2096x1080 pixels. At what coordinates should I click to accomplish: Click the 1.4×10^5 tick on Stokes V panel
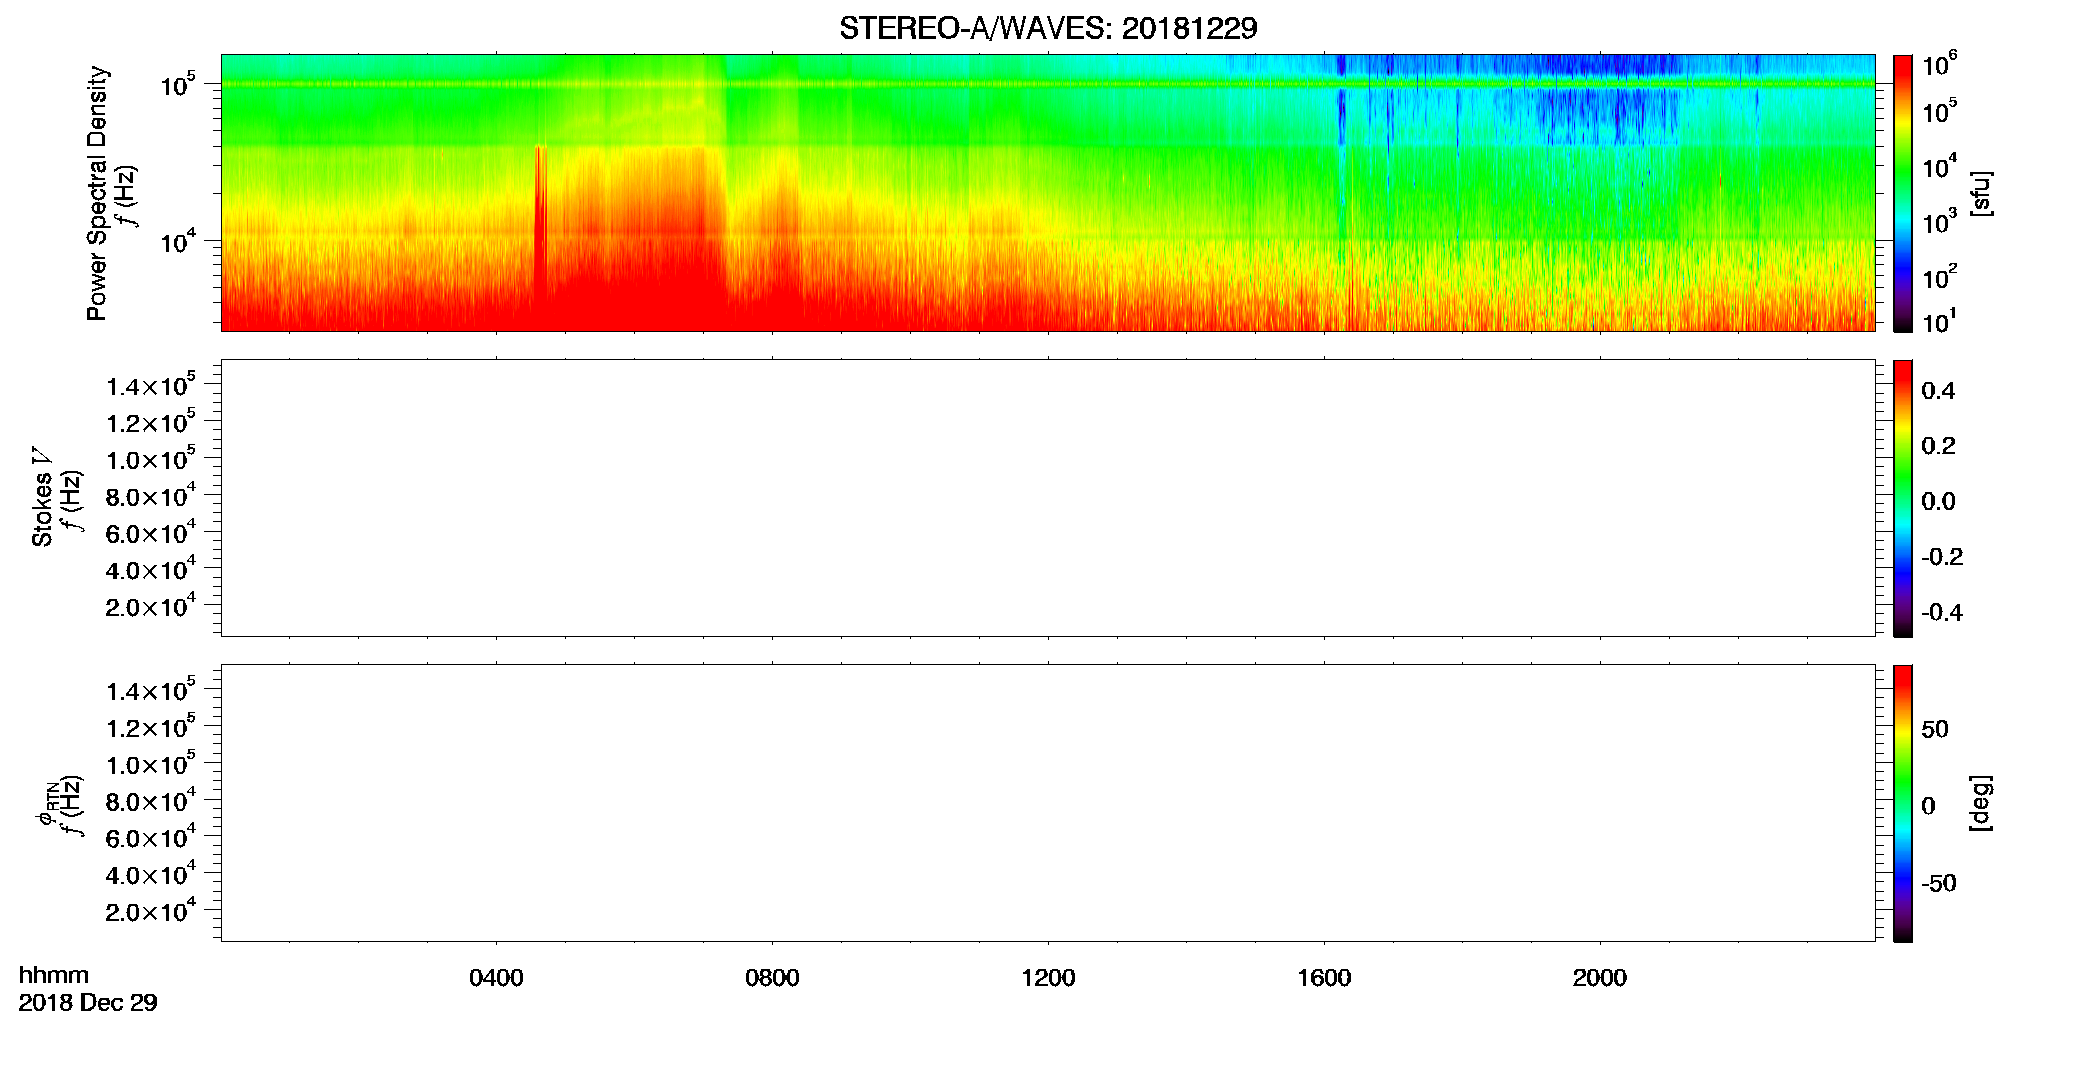tap(151, 385)
